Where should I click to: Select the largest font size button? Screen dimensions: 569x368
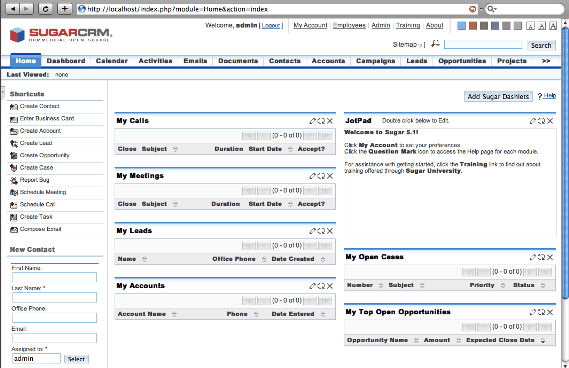coord(553,26)
